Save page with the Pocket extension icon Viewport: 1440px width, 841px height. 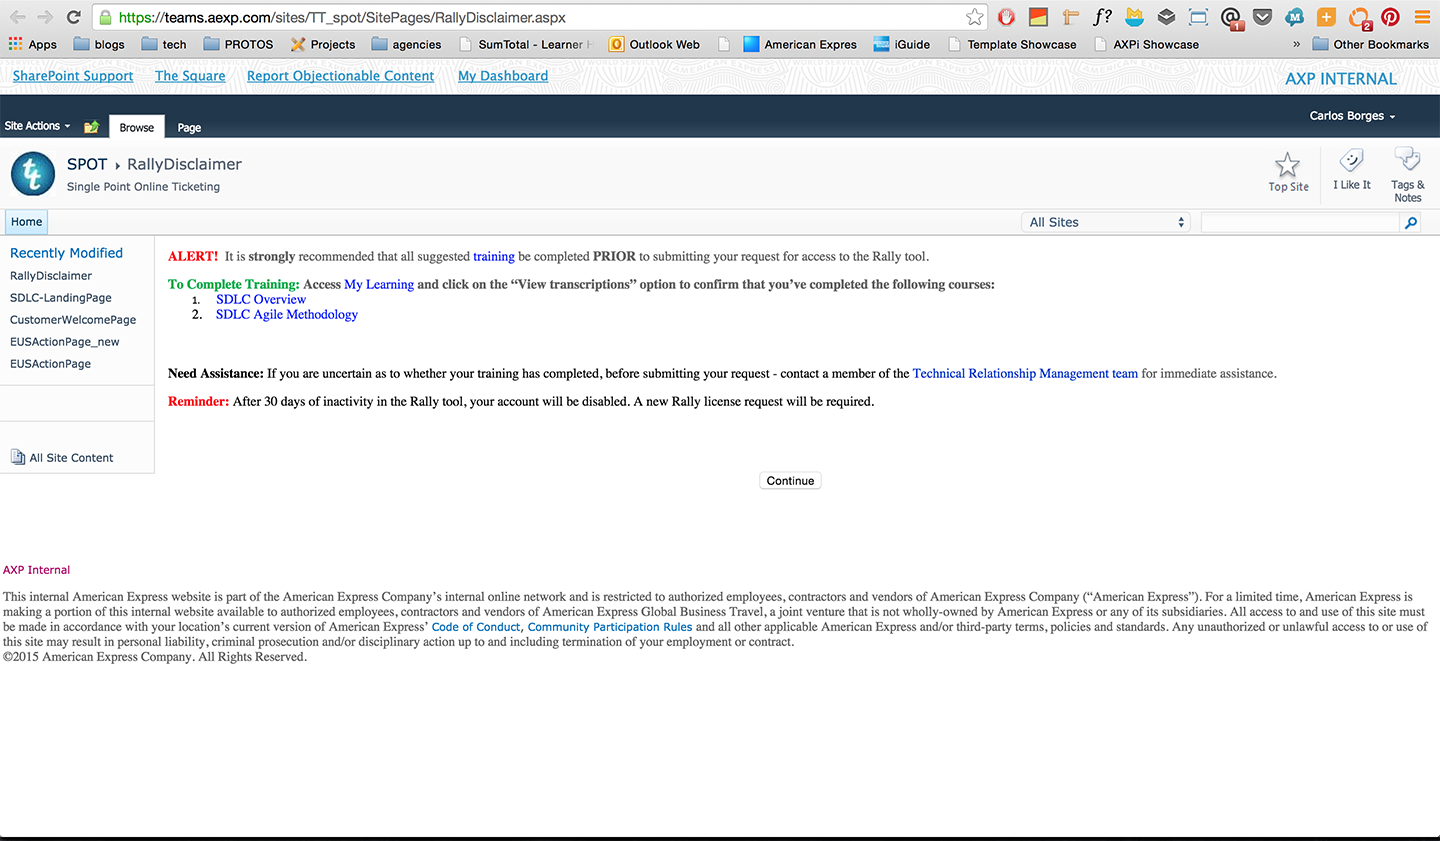click(x=1263, y=17)
